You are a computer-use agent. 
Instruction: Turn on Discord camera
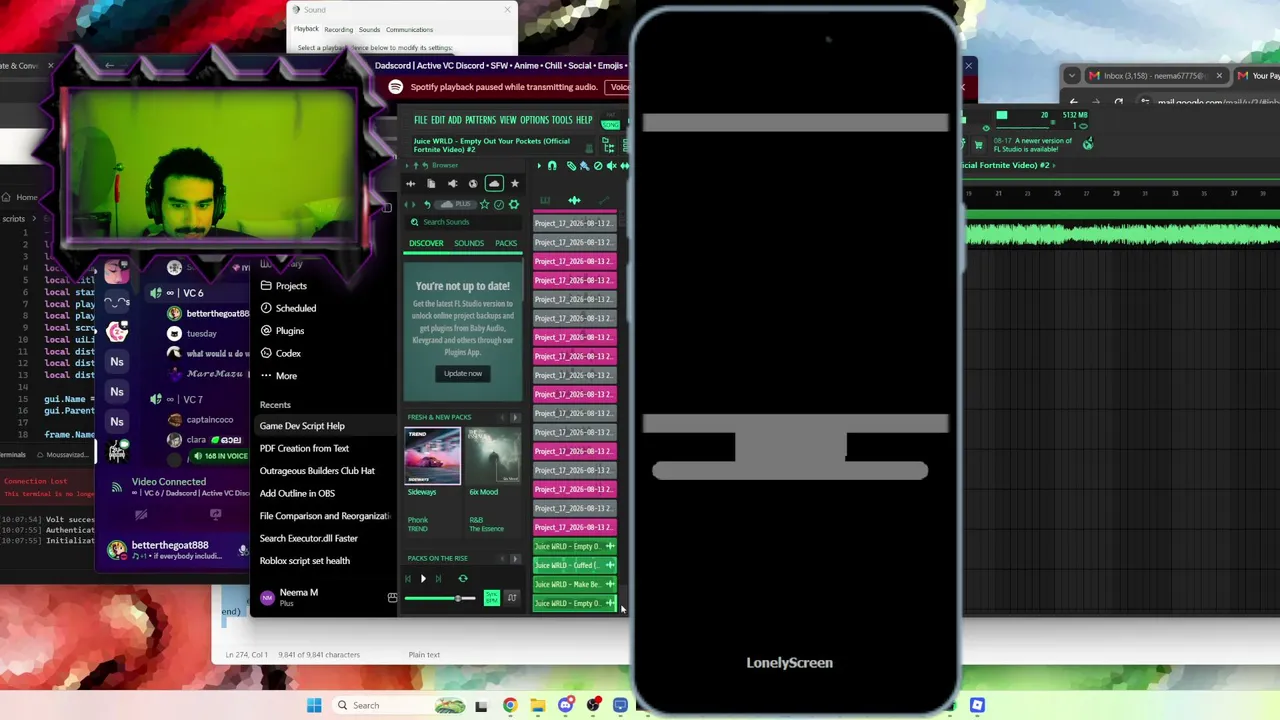click(x=141, y=515)
